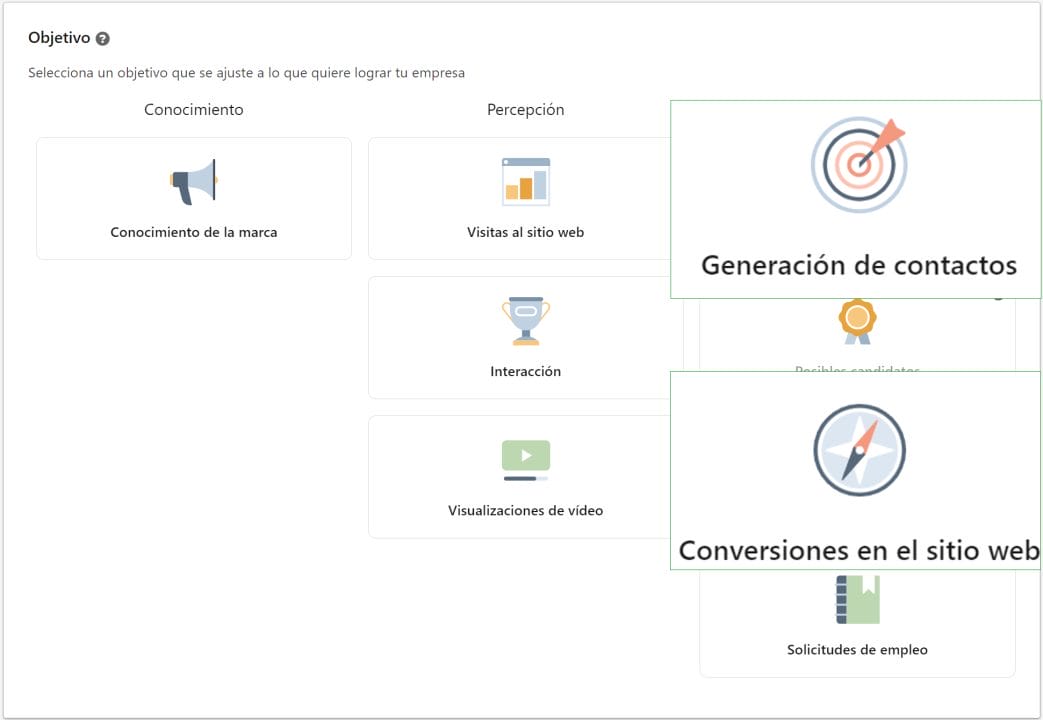Click the Conocimiento column header
This screenshot has height=720, width=1043.
tap(192, 110)
